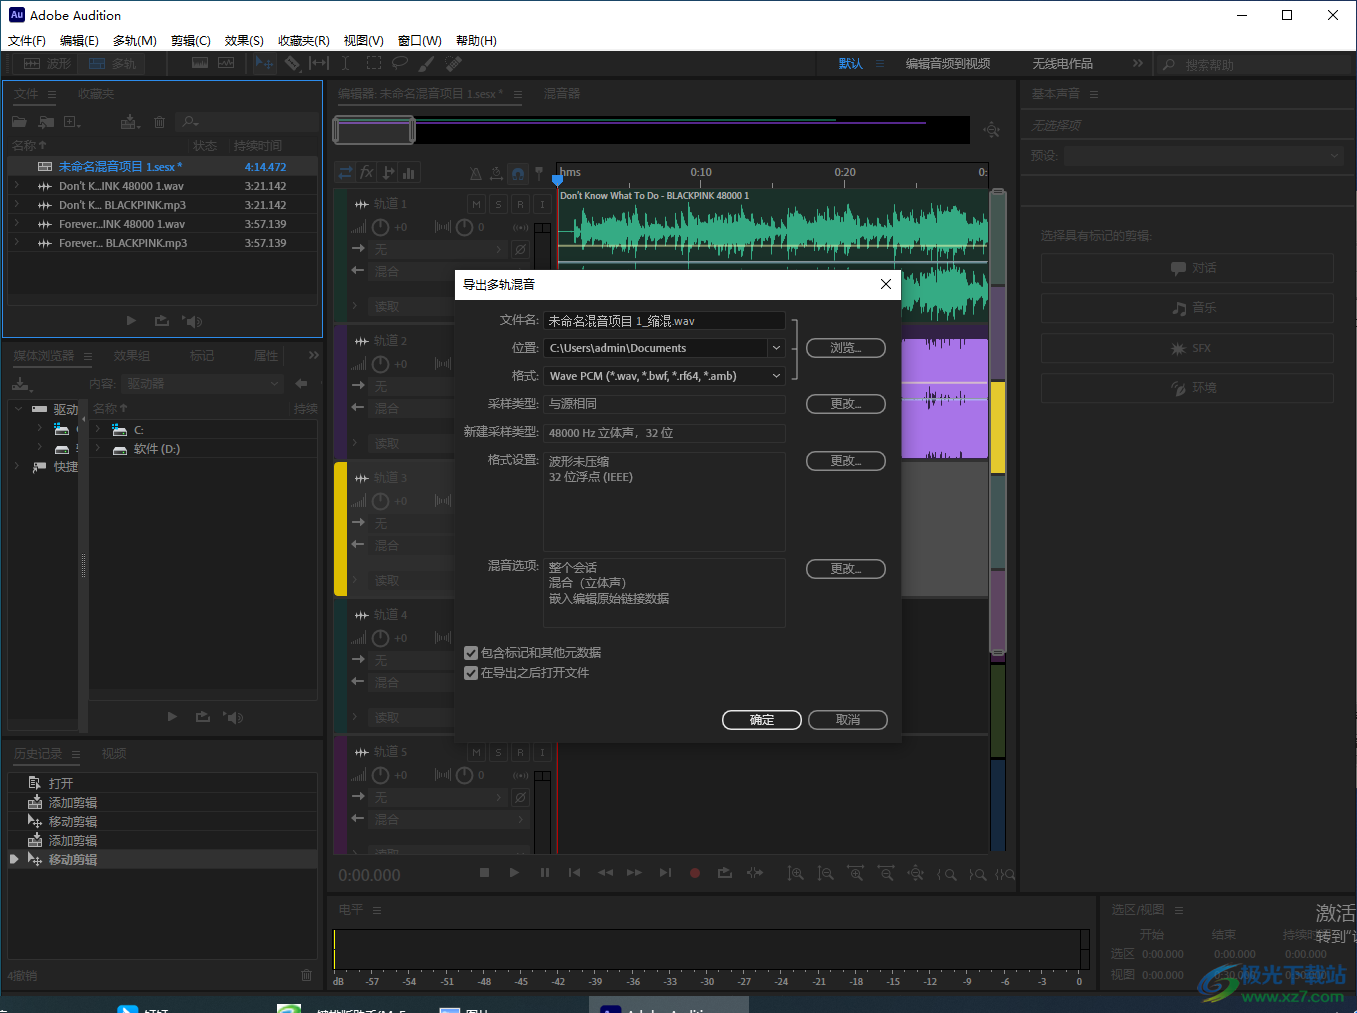Click the File name input field

(x=664, y=321)
